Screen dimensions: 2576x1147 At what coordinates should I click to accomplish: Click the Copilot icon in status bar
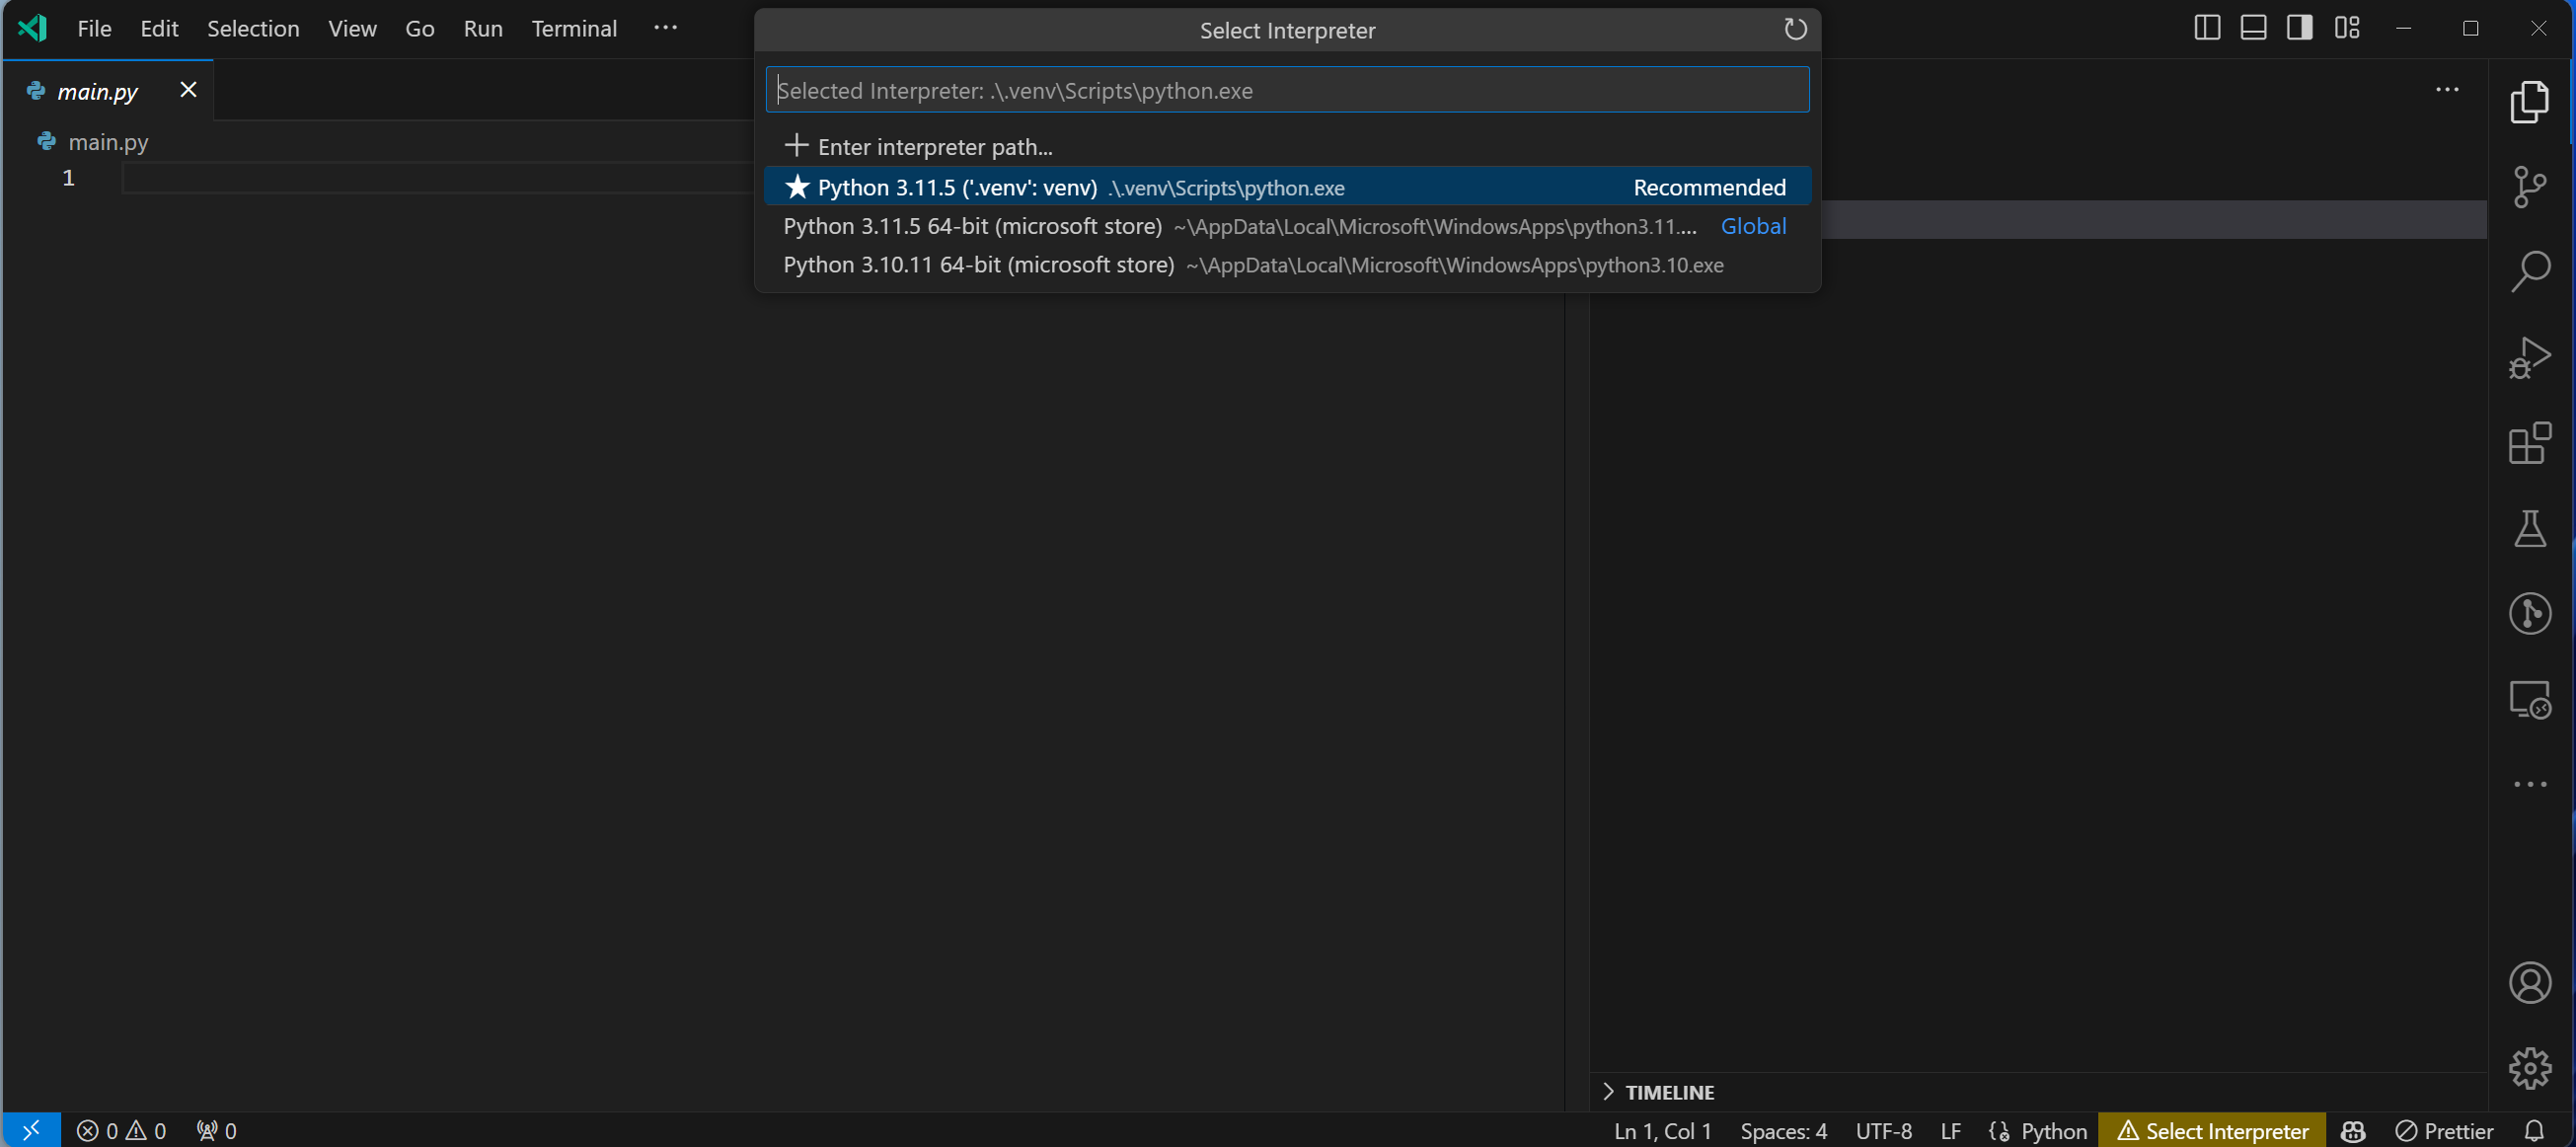[x=2352, y=1130]
